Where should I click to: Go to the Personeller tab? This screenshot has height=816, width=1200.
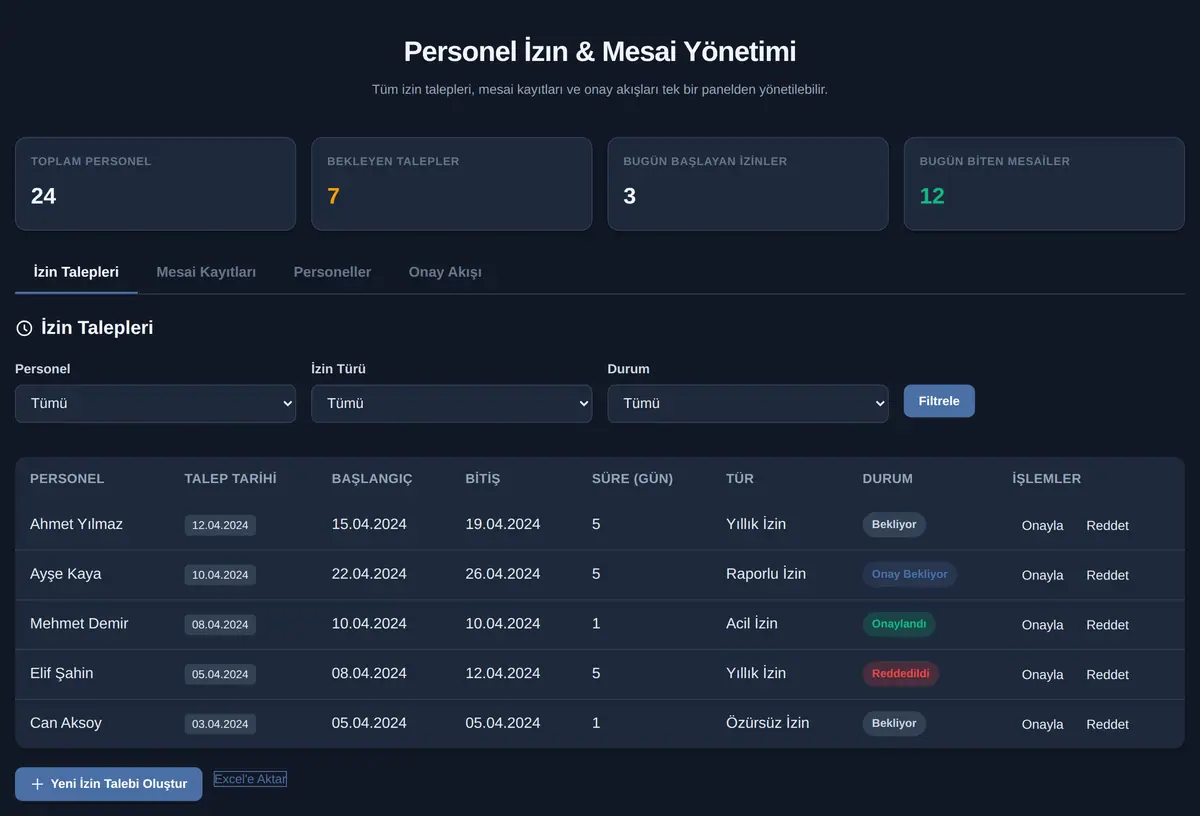pyautogui.click(x=332, y=272)
